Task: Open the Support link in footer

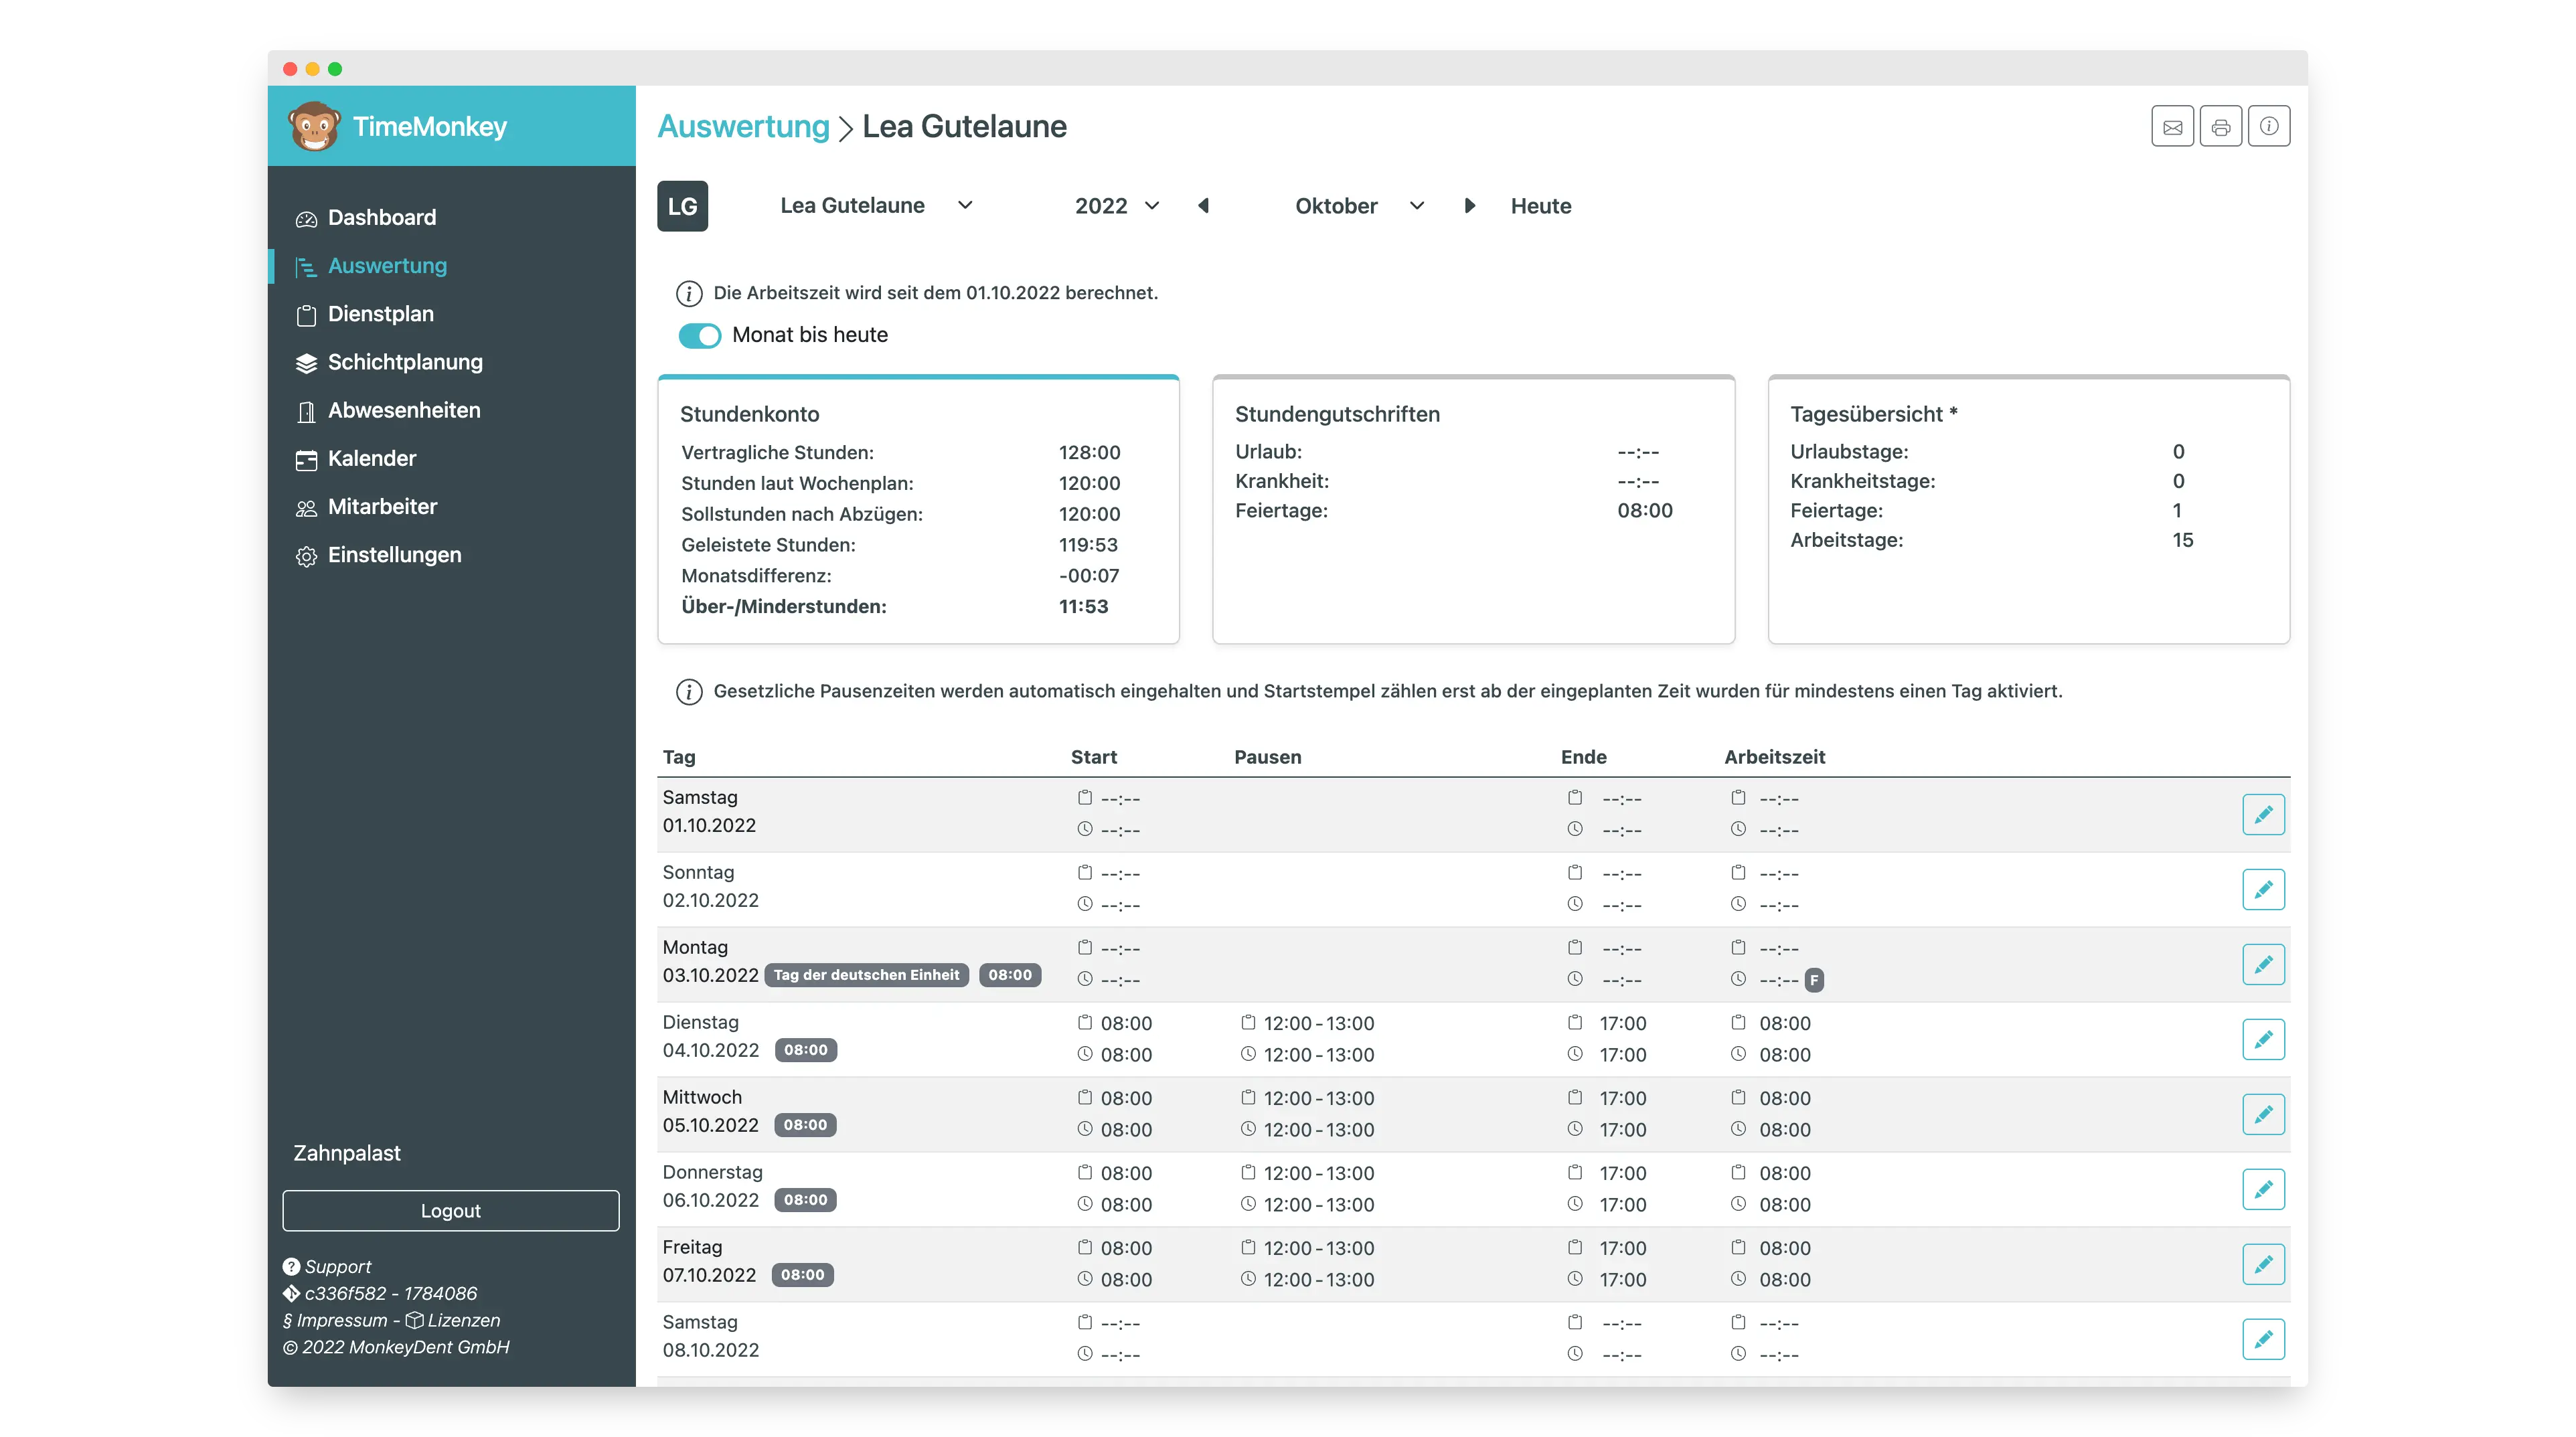Action: 337,1266
